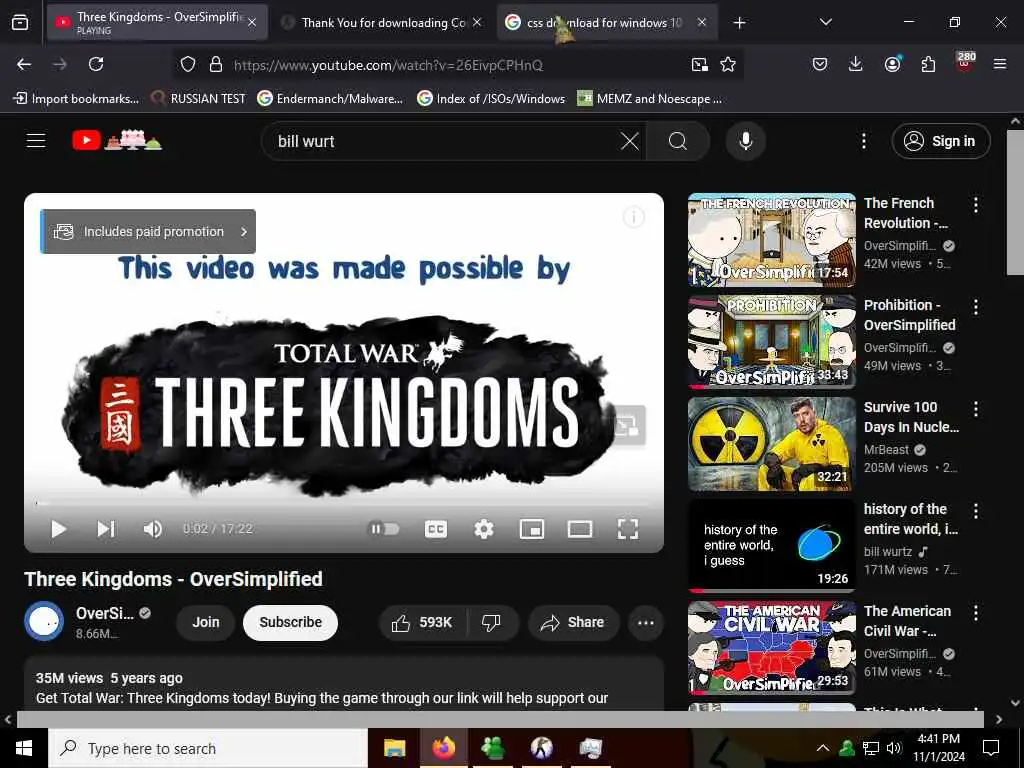This screenshot has width=1024, height=768.
Task: Open 'RUSSIAN TEST' bookmark
Action: [199, 99]
